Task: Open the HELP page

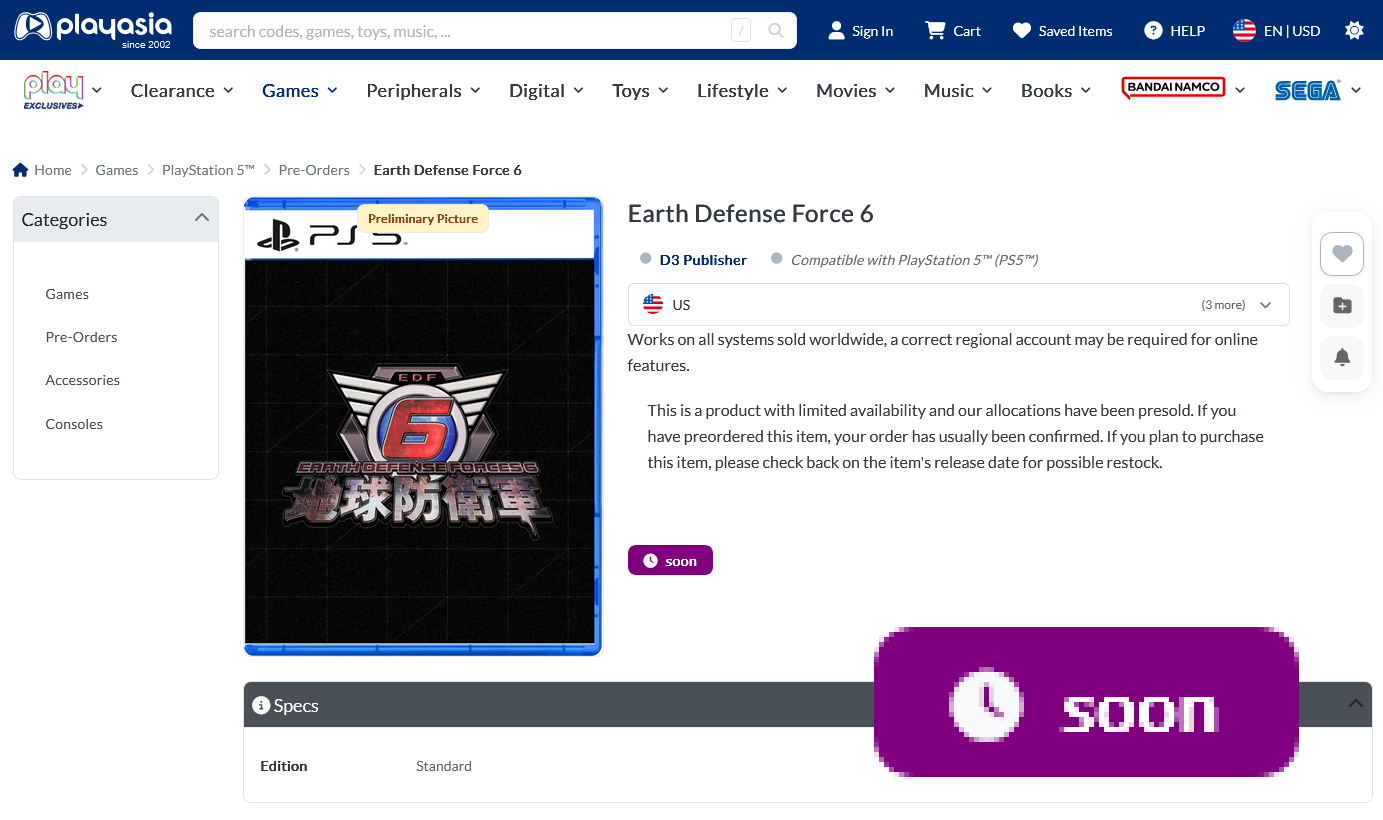Action: (1174, 31)
